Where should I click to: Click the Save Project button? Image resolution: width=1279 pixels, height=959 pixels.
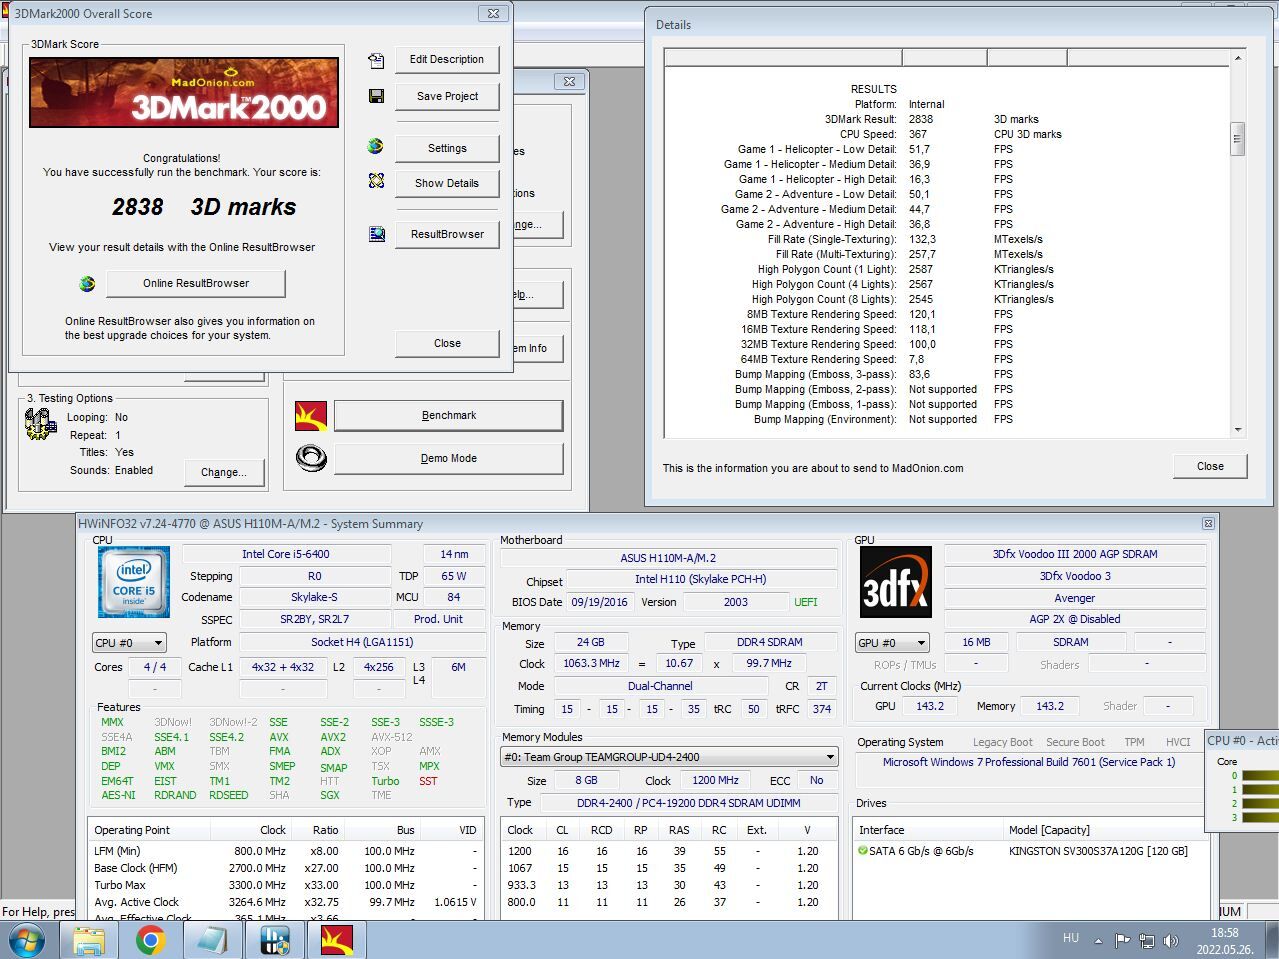[447, 96]
